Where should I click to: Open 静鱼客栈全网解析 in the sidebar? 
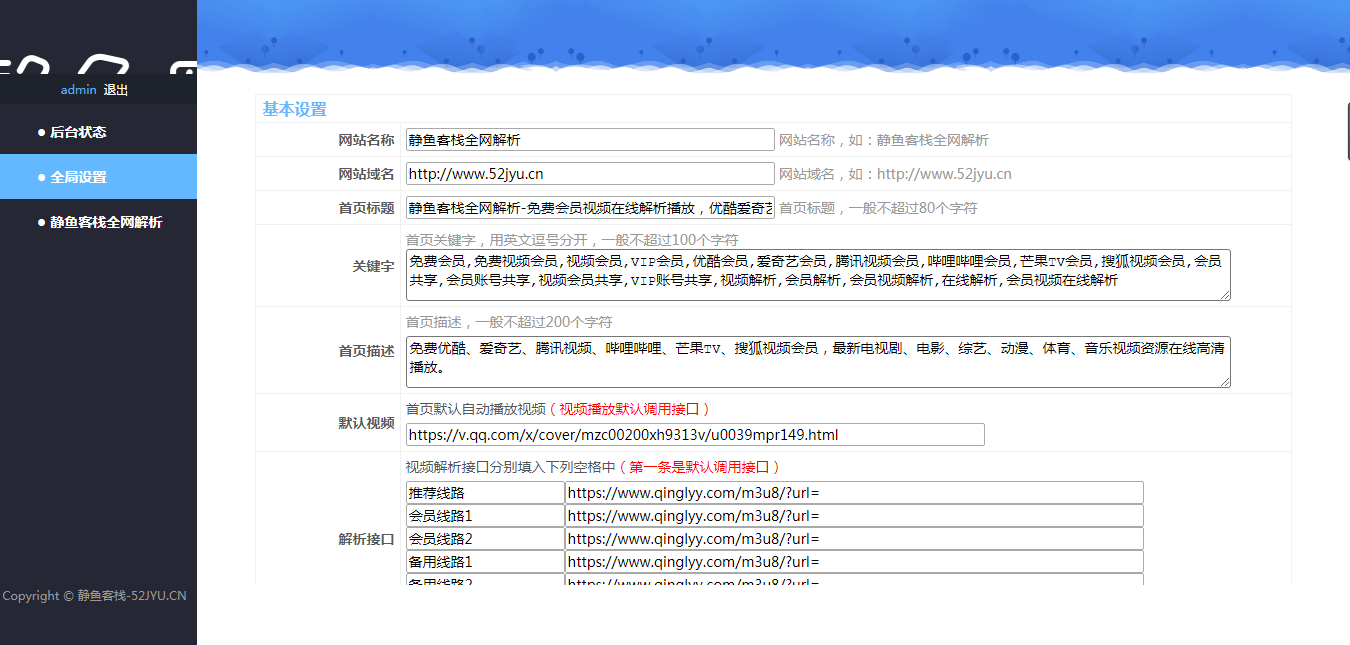pos(105,222)
